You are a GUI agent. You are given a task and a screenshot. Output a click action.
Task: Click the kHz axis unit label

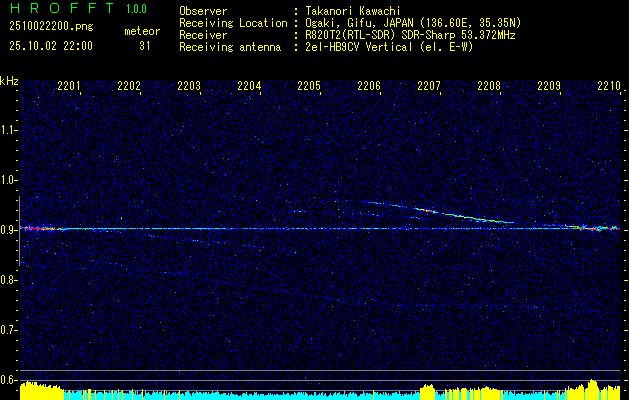pos(9,81)
